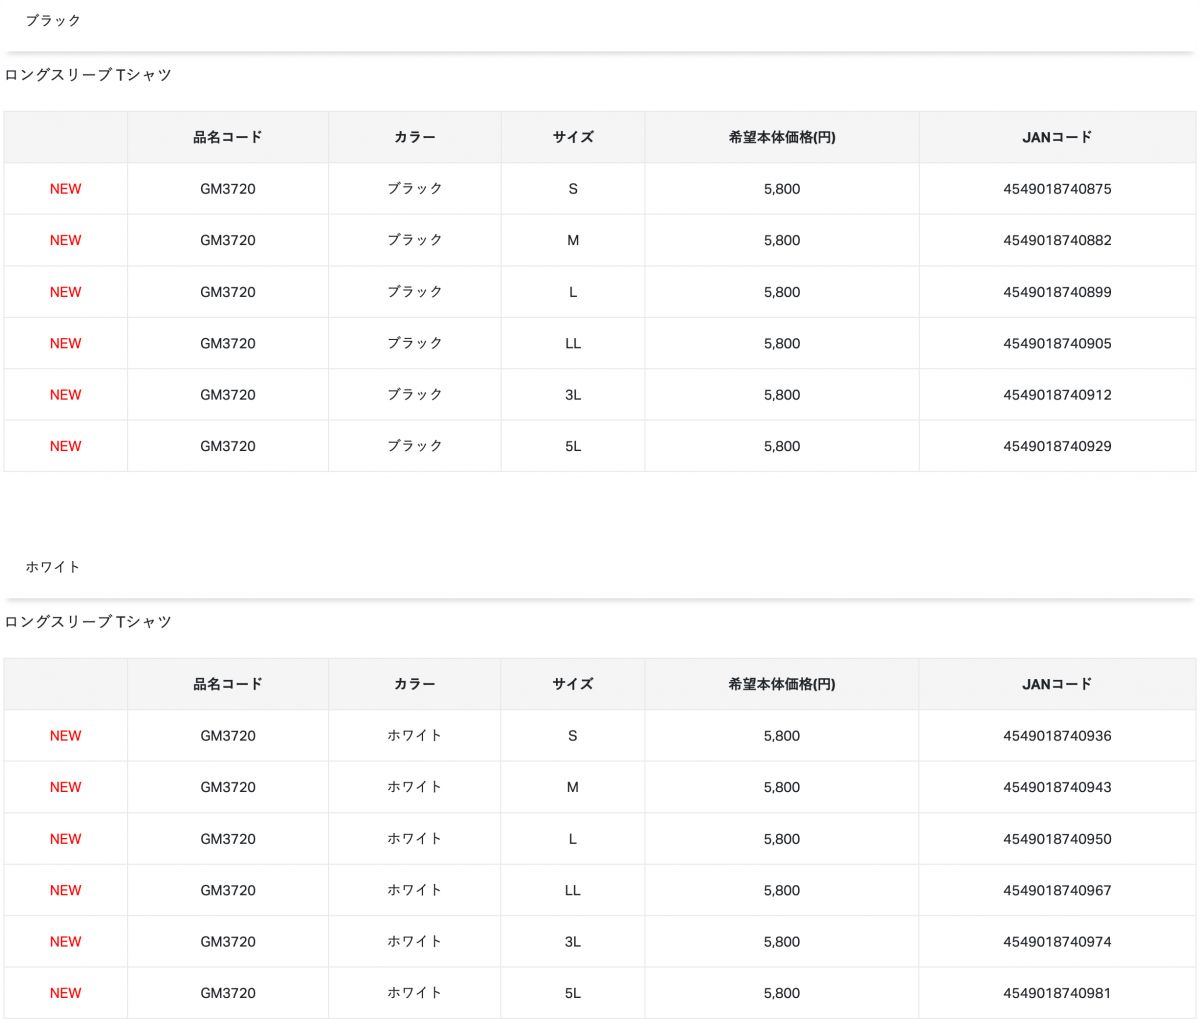The image size is (1200, 1019).
Task: Click the JANコード header in the white table
Action: (x=1057, y=684)
